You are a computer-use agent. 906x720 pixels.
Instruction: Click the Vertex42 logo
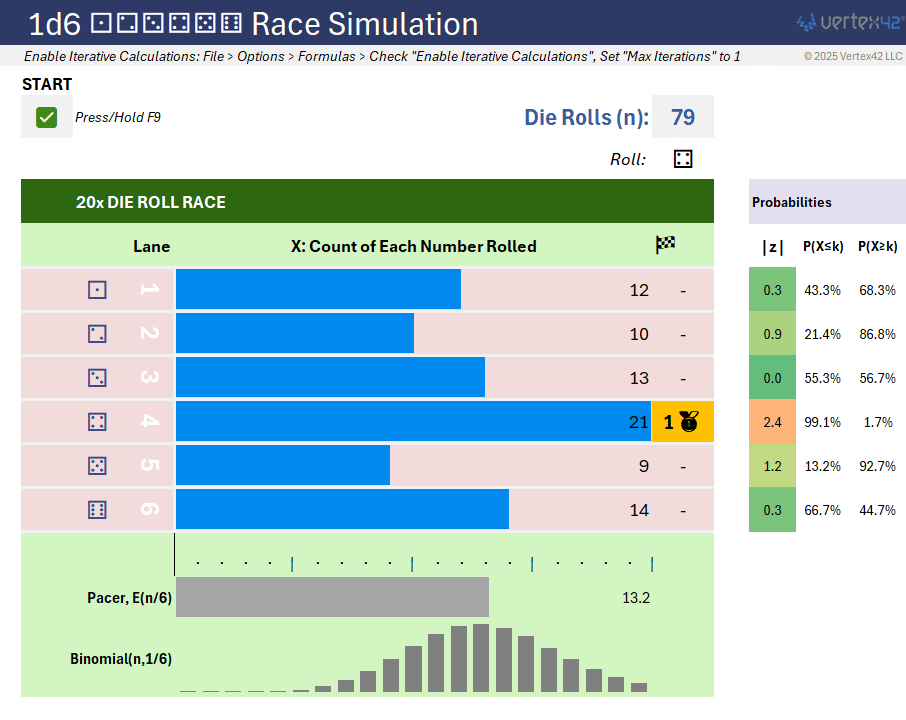click(848, 22)
